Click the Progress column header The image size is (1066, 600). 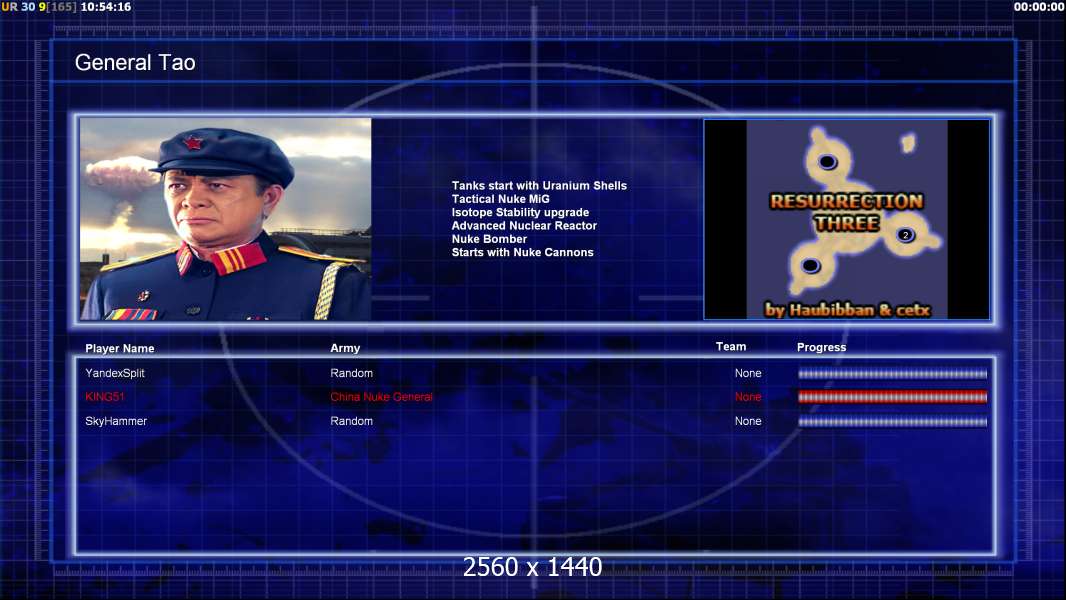pos(821,347)
